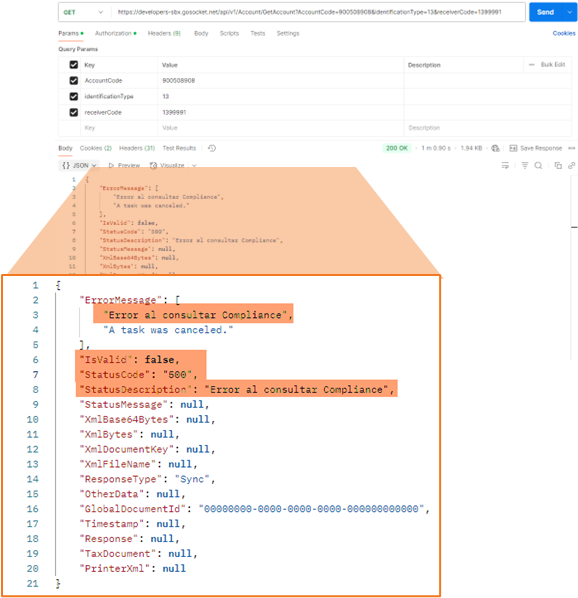Open the three-dot menu next to Save Response

click(572, 148)
